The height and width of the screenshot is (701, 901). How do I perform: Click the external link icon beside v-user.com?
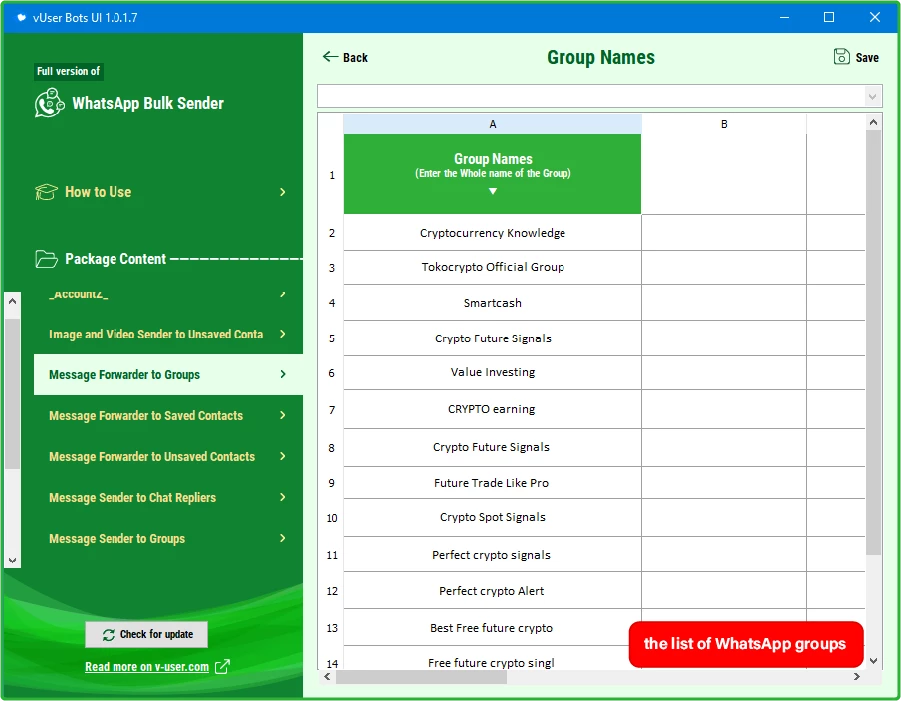point(222,666)
